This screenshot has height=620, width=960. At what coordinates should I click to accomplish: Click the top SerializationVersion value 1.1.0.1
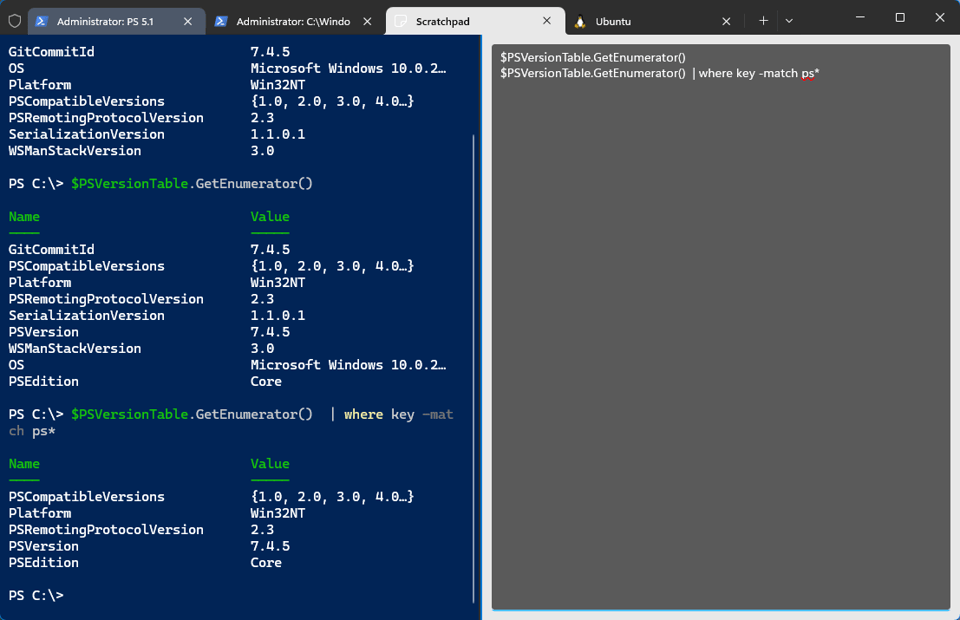coord(277,135)
